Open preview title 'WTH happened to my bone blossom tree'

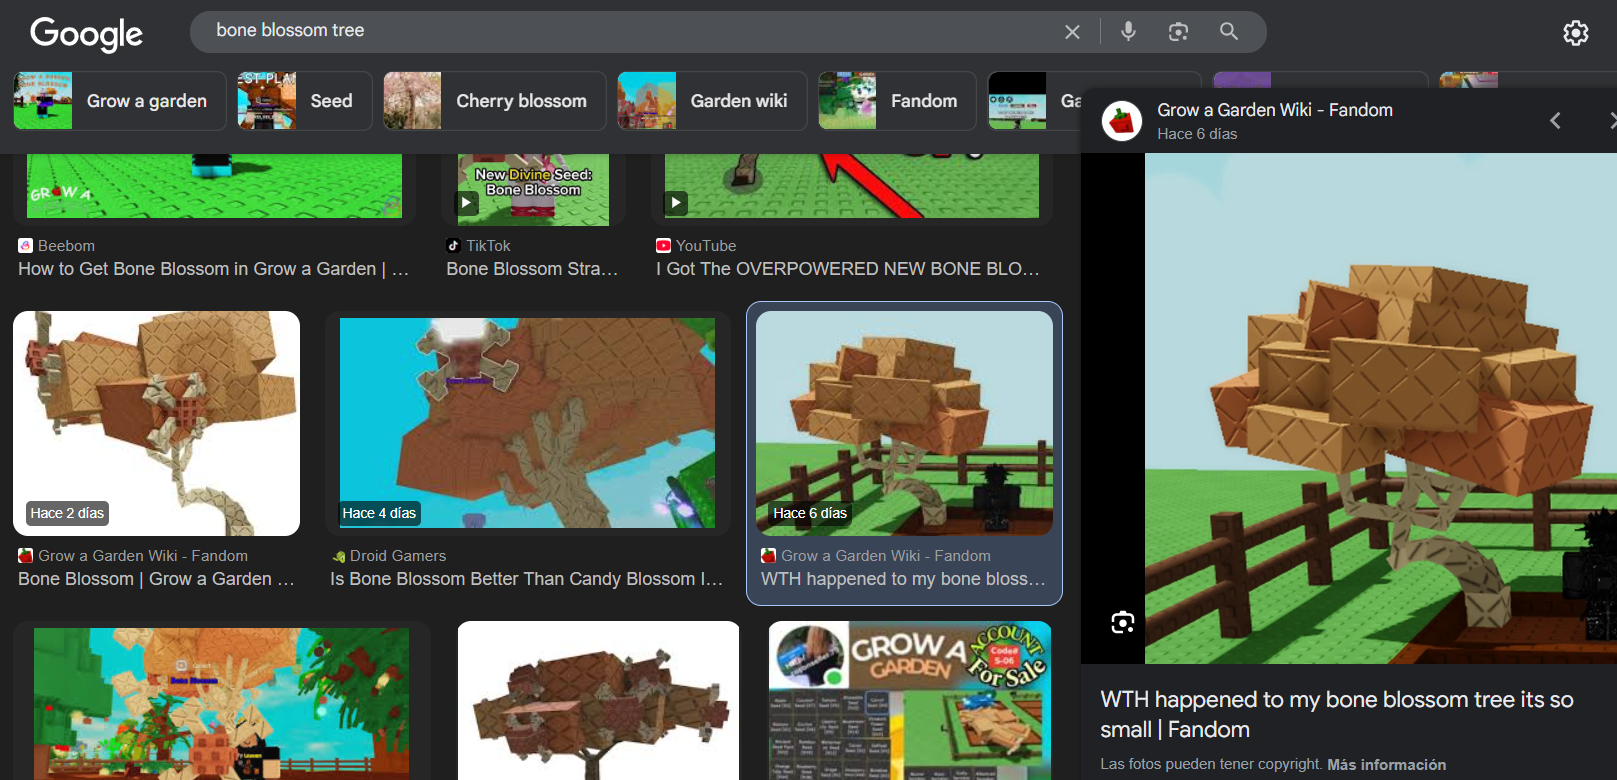point(1337,714)
